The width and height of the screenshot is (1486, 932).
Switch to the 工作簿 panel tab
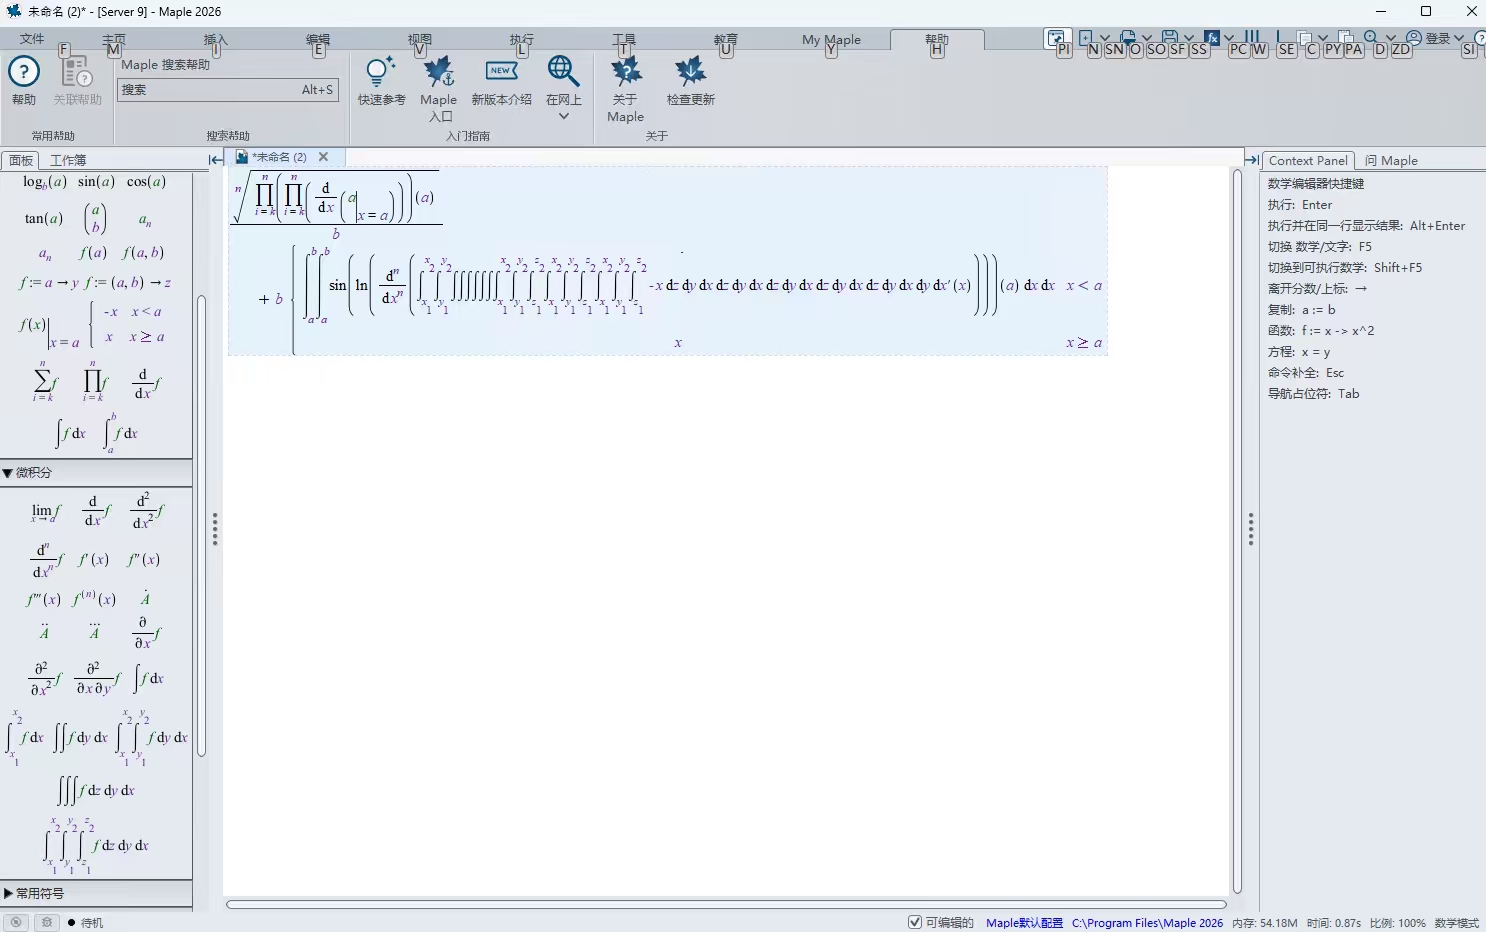pos(68,160)
